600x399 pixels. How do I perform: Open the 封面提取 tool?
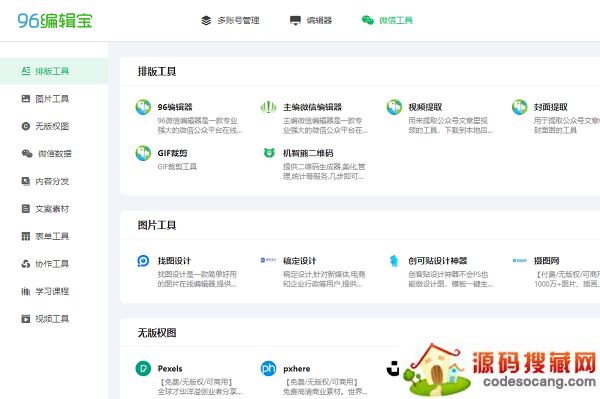coord(551,107)
